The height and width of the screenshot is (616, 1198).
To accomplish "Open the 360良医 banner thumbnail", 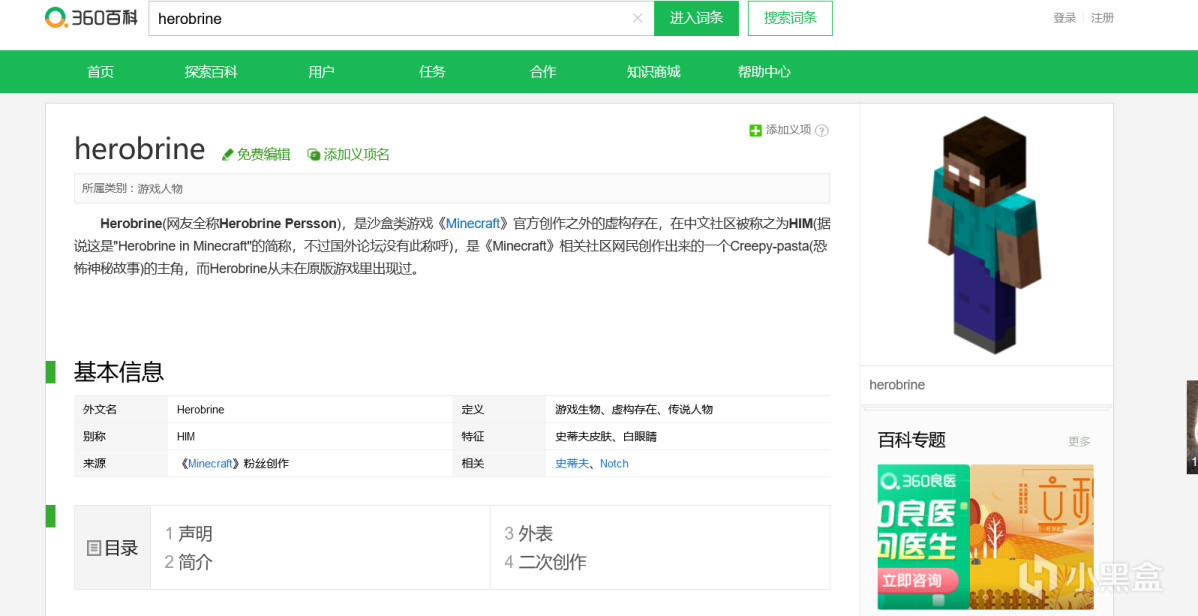I will coord(924,537).
